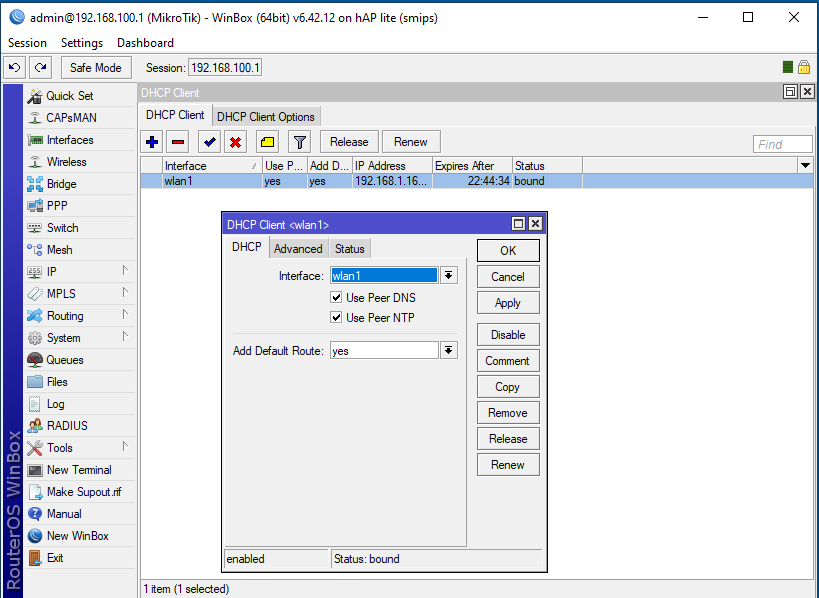Toggle Use Peer DNS checkbox
Screen dimensions: 819x598
(336, 298)
